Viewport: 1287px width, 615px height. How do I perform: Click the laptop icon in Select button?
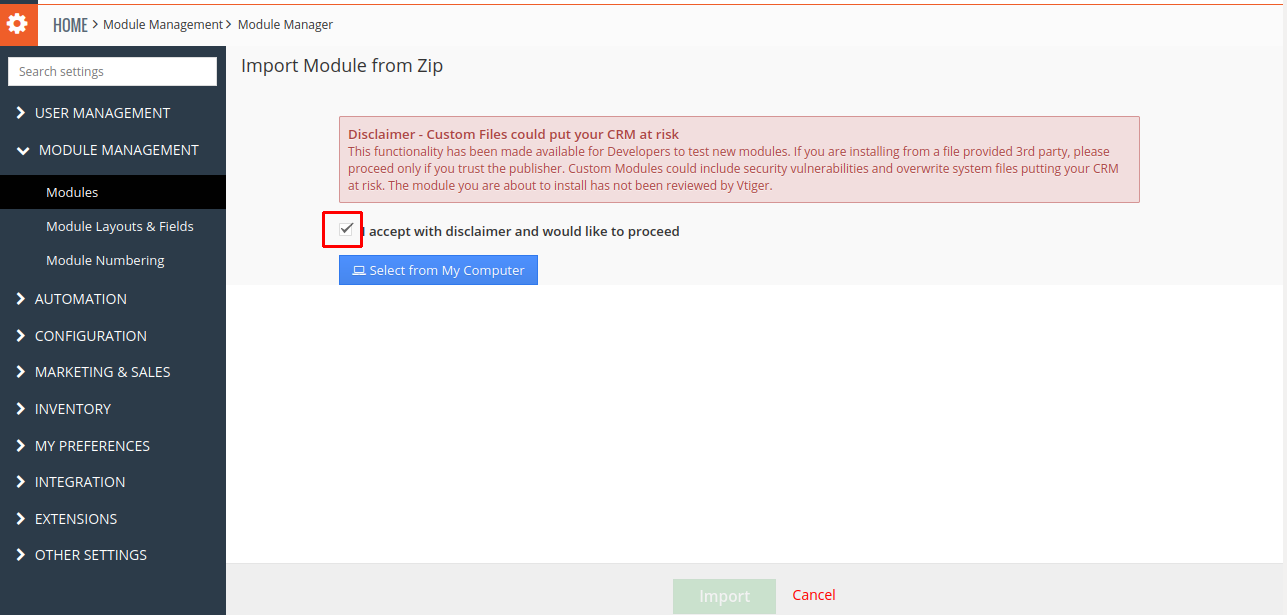[358, 271]
